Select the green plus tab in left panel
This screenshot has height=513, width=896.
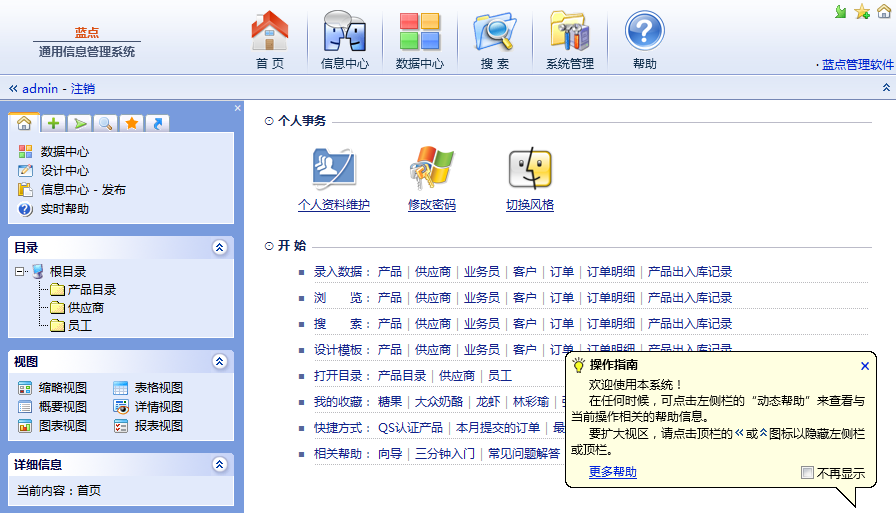[53, 123]
